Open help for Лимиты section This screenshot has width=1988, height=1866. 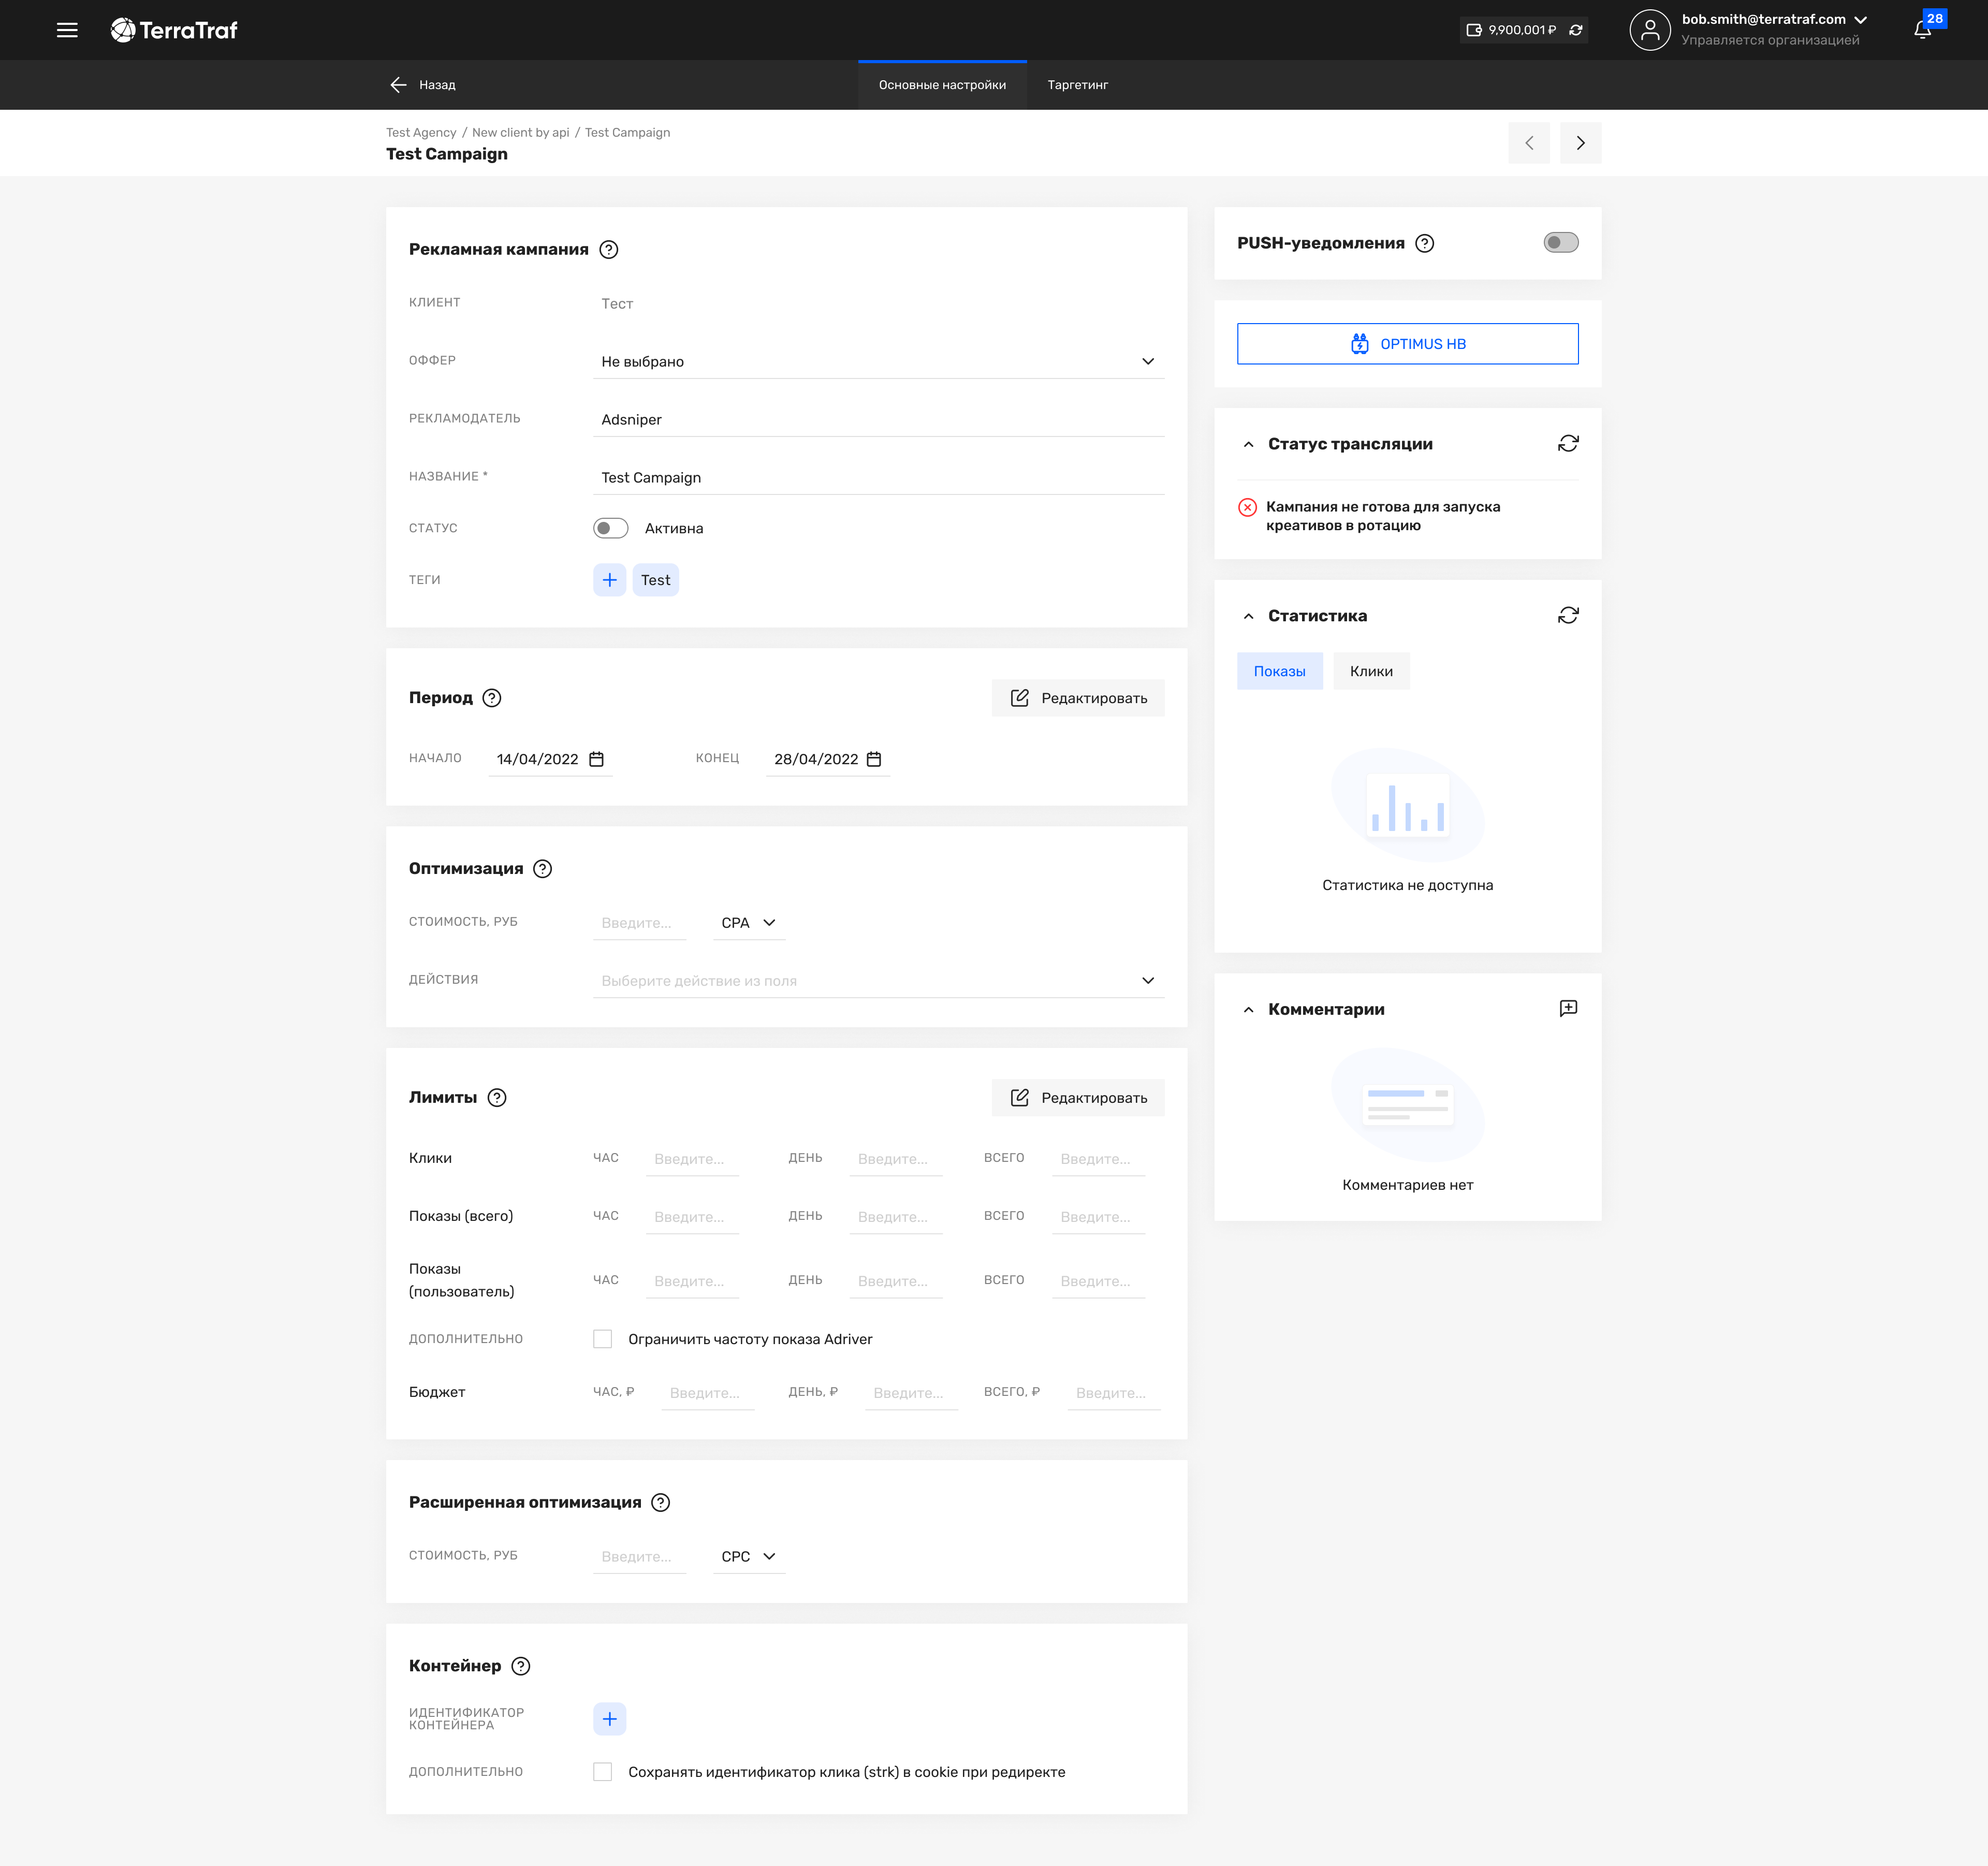(x=497, y=1098)
